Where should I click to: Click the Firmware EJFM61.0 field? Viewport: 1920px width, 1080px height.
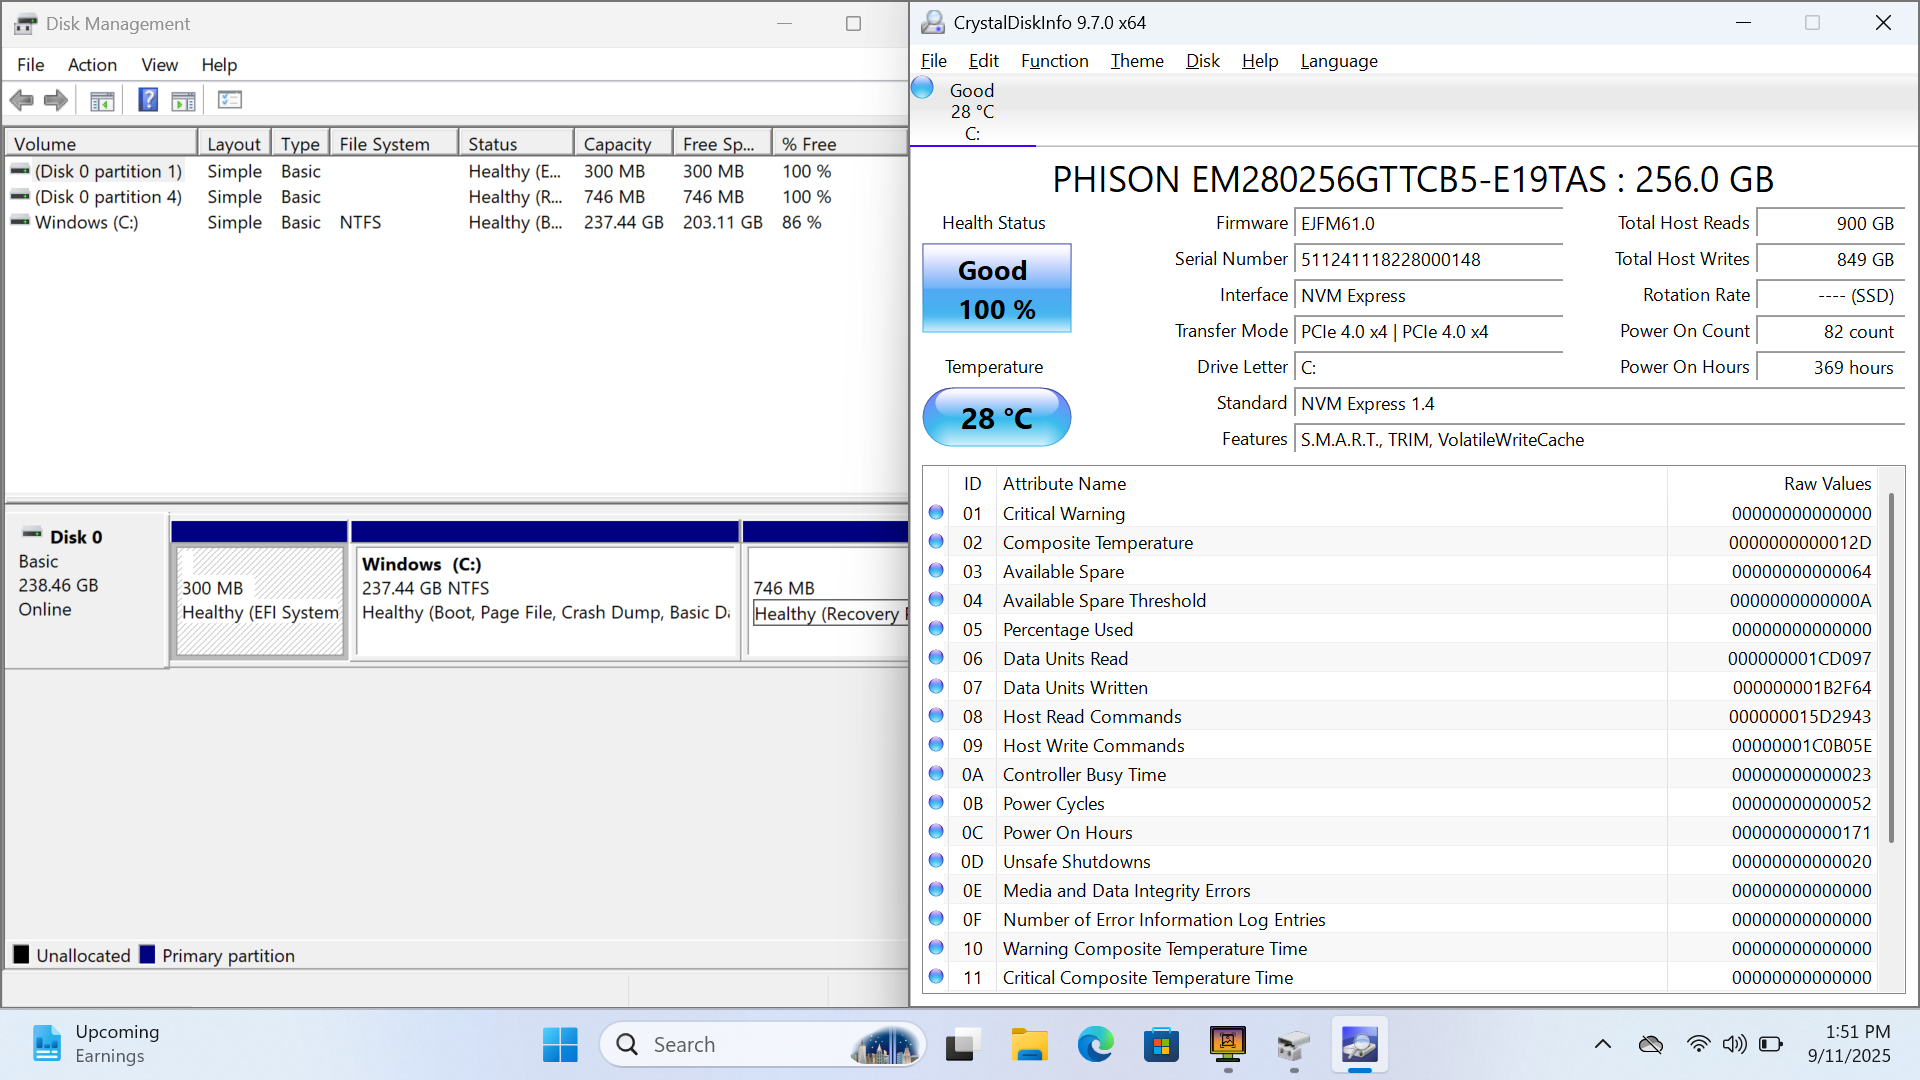point(1428,223)
